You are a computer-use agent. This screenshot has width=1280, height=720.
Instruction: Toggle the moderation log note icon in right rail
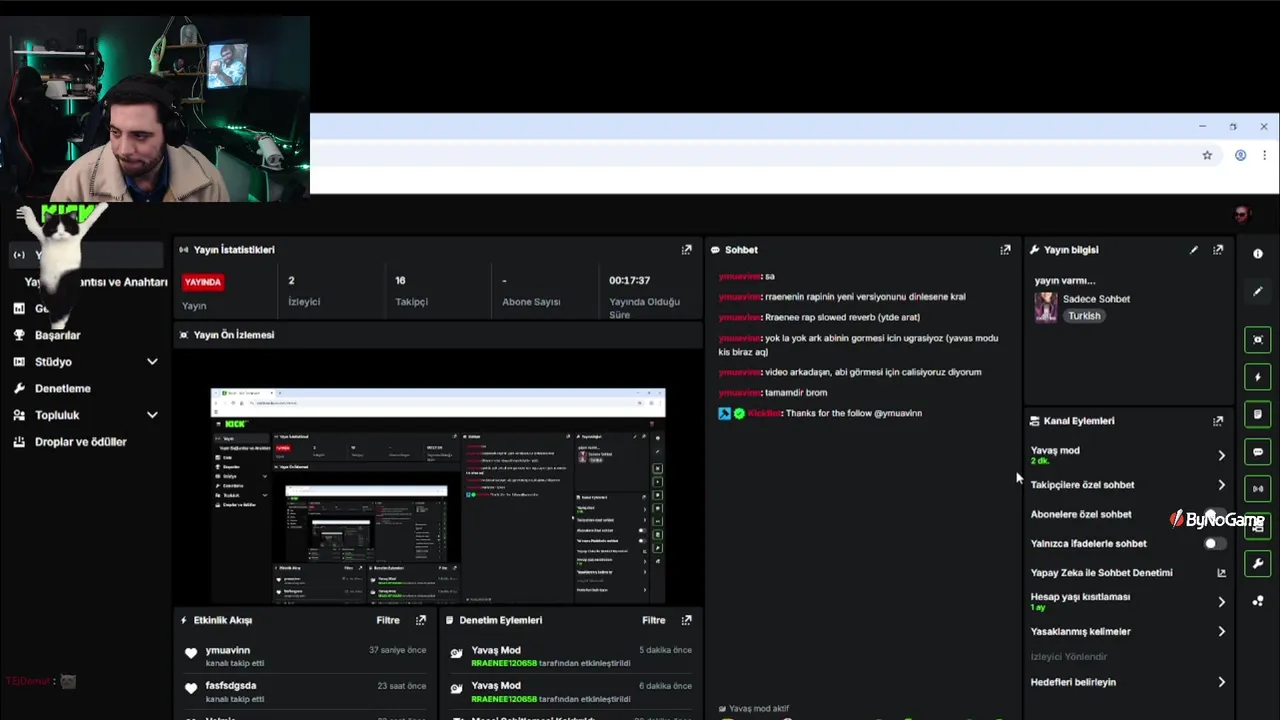[1258, 414]
